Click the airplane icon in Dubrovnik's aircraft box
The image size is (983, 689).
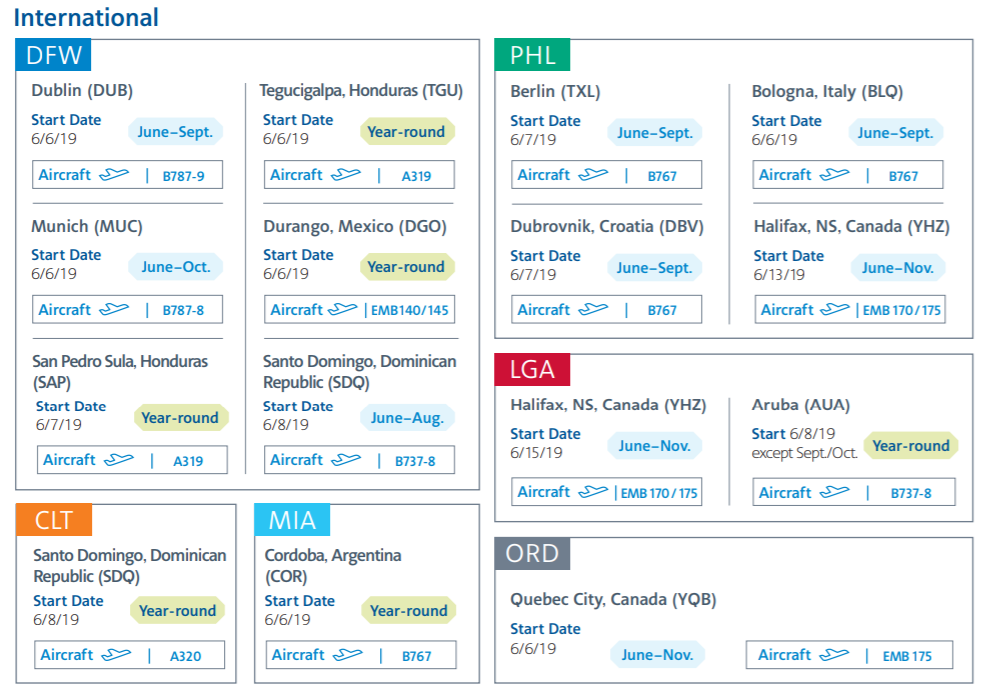pos(592,310)
